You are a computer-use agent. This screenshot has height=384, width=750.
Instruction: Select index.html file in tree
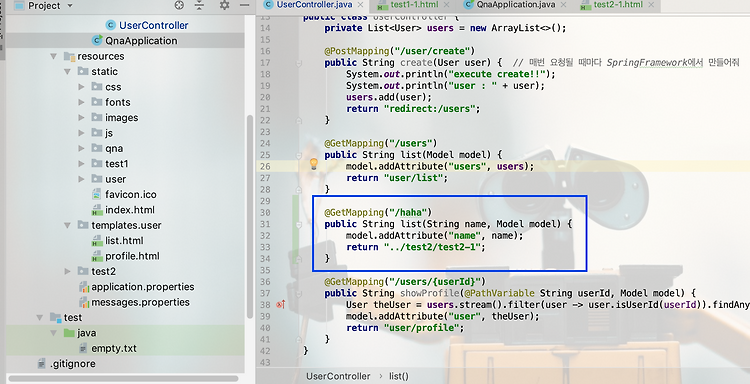pos(130,210)
